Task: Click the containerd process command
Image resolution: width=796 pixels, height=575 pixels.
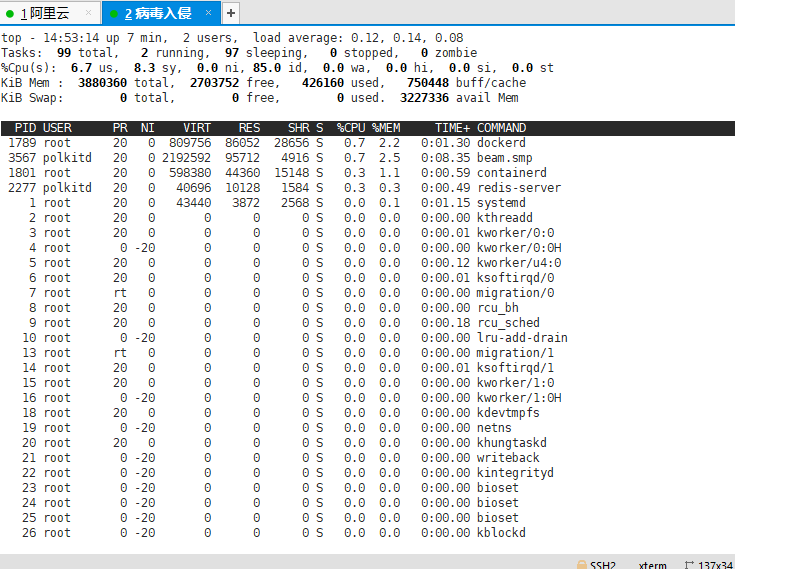Action: (x=512, y=173)
